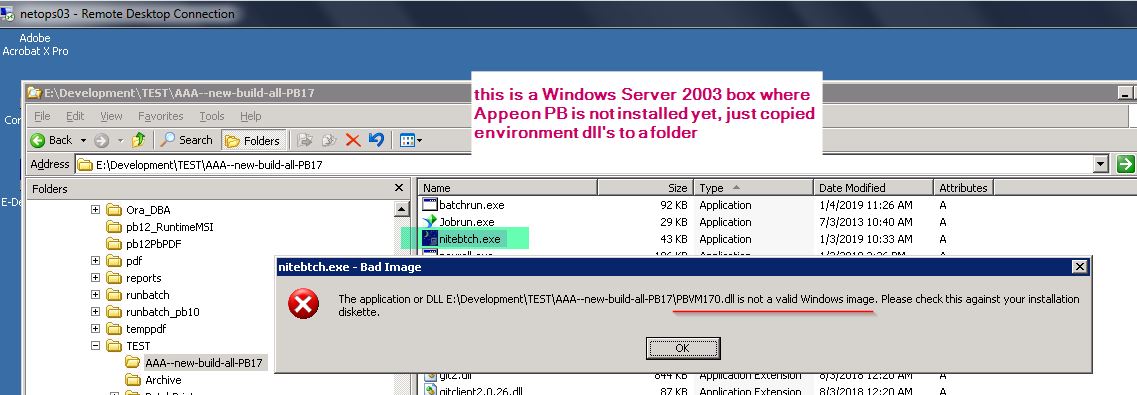Click OK in the Bad Image dialog
This screenshot has width=1137, height=395.
(682, 348)
